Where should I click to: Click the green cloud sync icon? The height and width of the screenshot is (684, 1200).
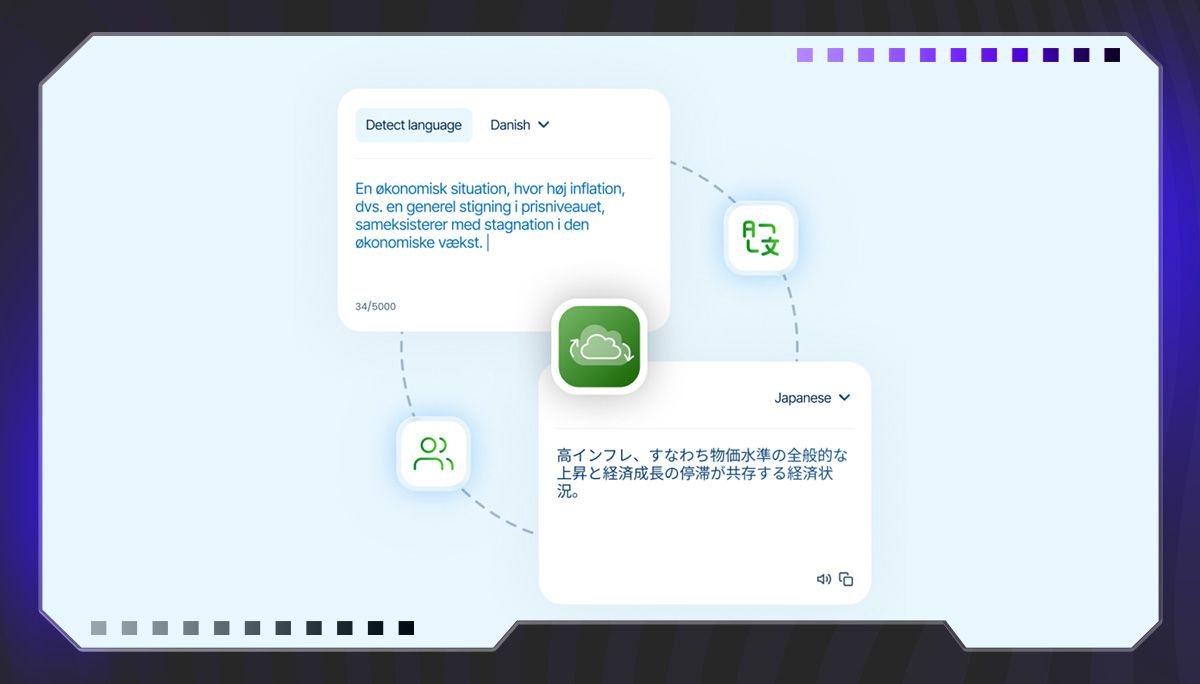click(599, 346)
